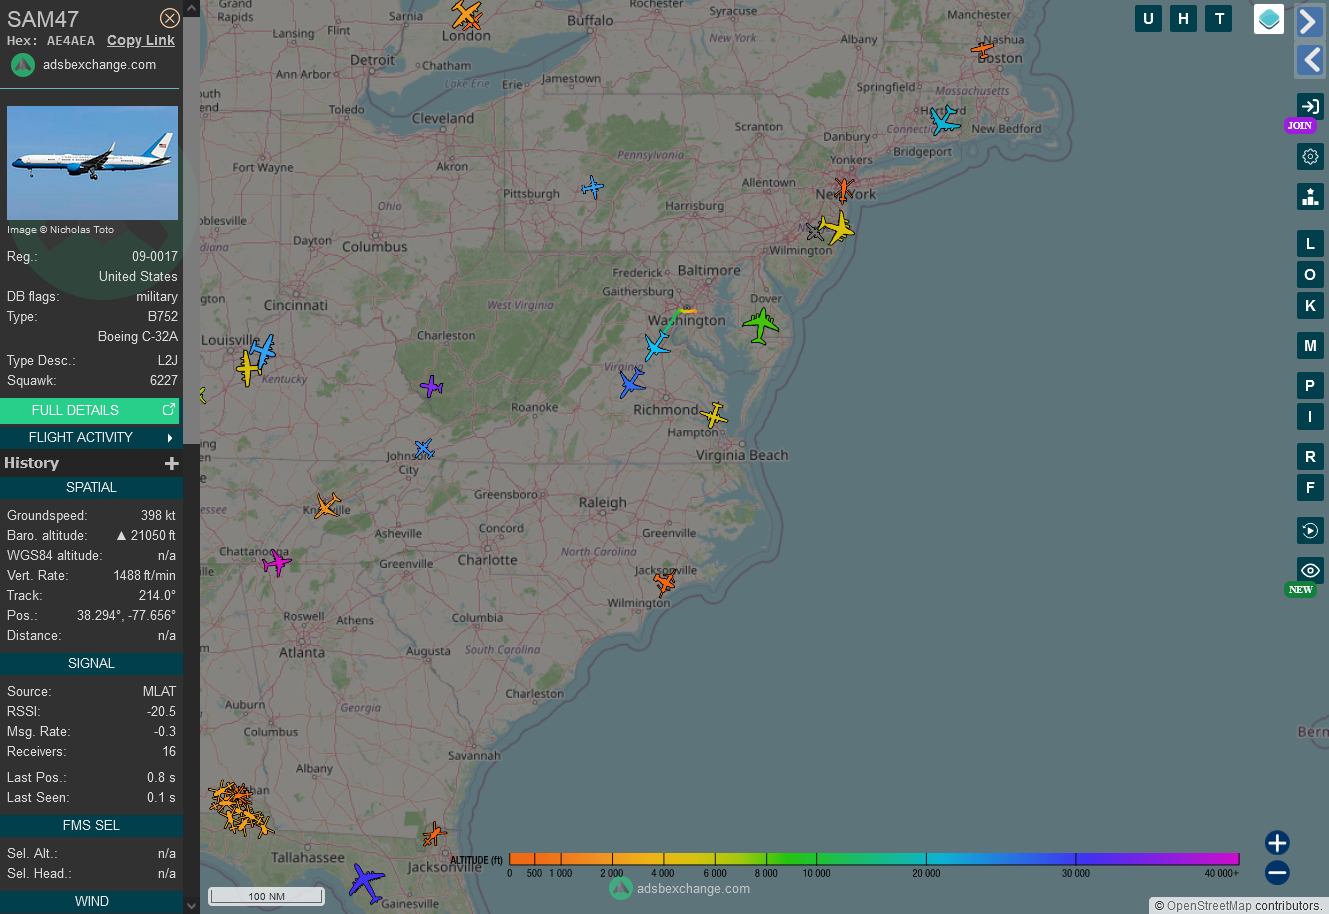Close the SAM47 aircraft info panel
1329x914 pixels.
[170, 18]
